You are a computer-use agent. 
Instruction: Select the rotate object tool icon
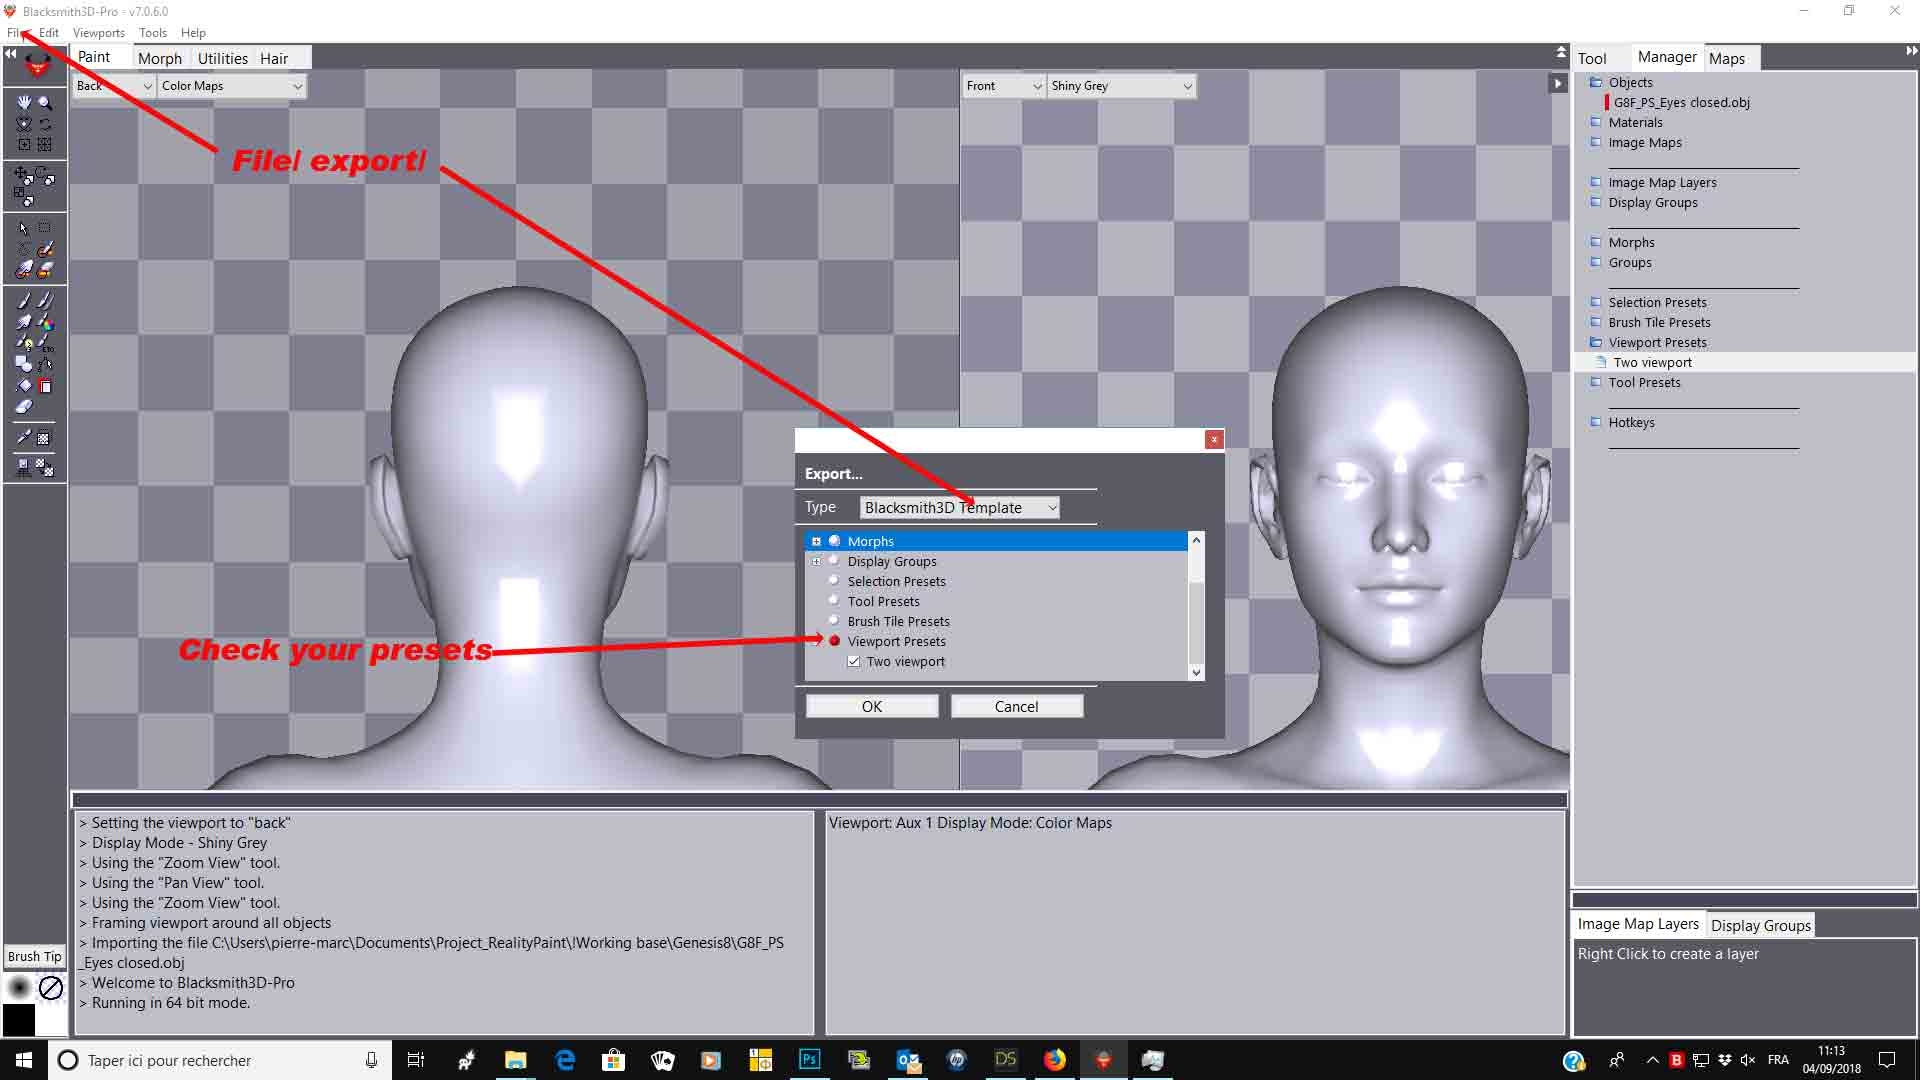(x=46, y=176)
